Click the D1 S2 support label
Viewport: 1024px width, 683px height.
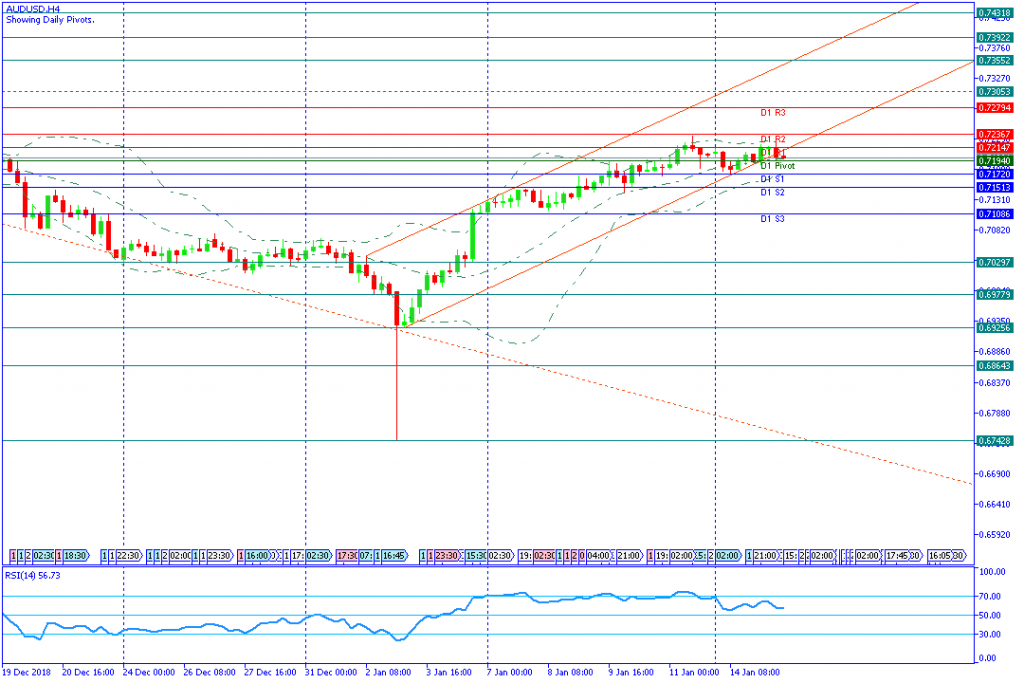pyautogui.click(x=772, y=192)
